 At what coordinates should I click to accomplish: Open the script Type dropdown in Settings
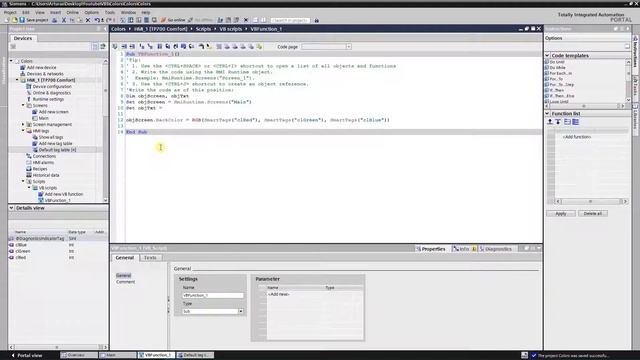point(240,311)
